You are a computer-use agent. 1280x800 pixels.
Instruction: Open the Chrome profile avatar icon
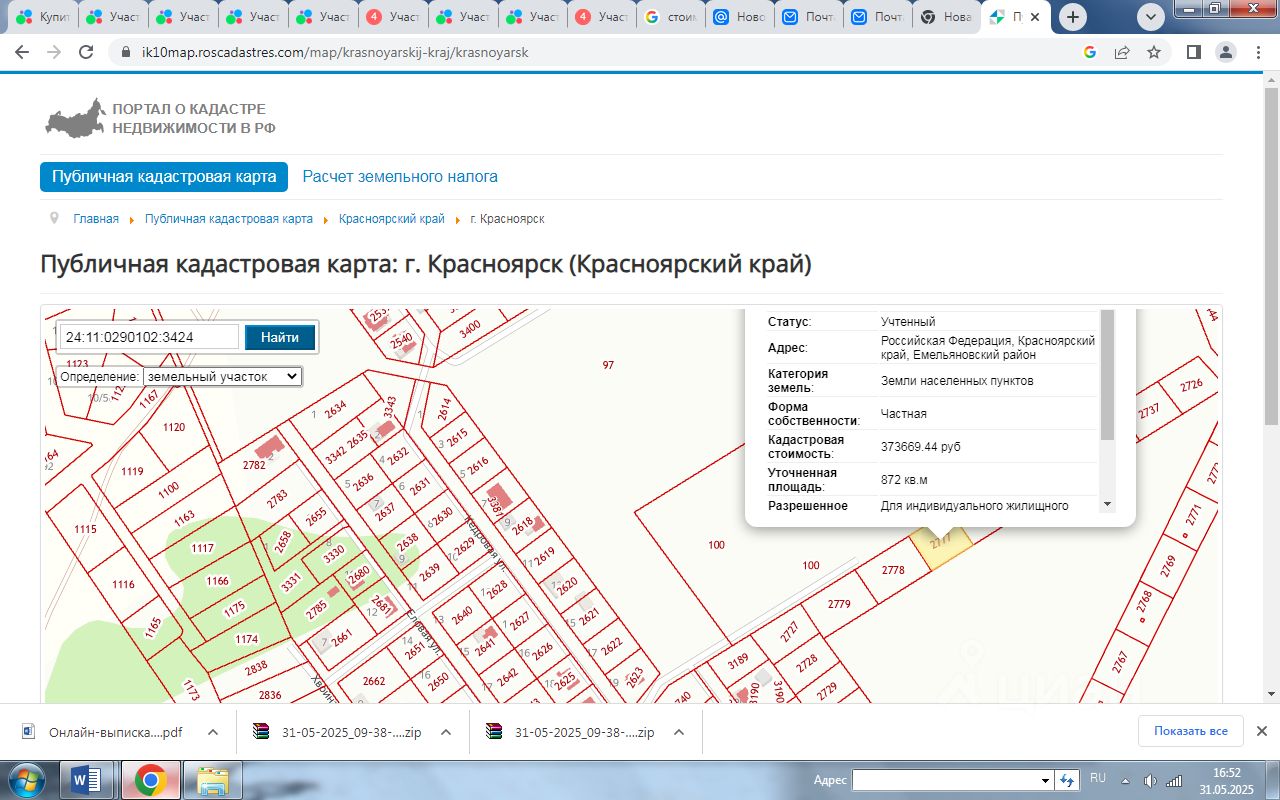1225,52
